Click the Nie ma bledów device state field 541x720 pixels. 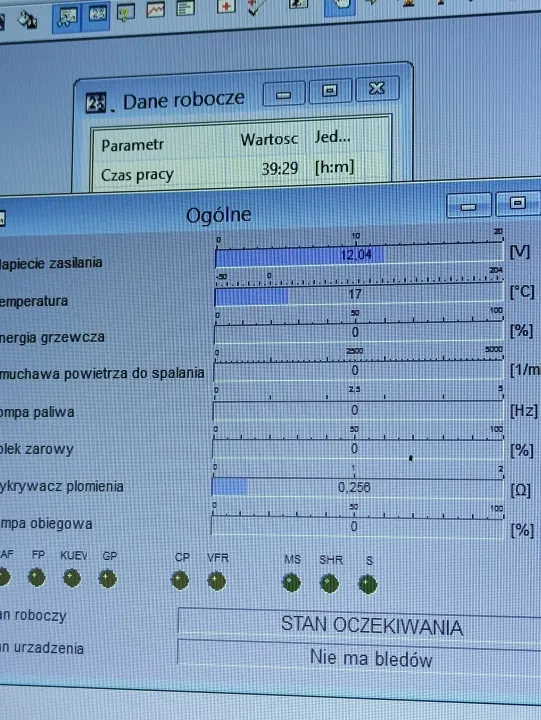(x=360, y=658)
